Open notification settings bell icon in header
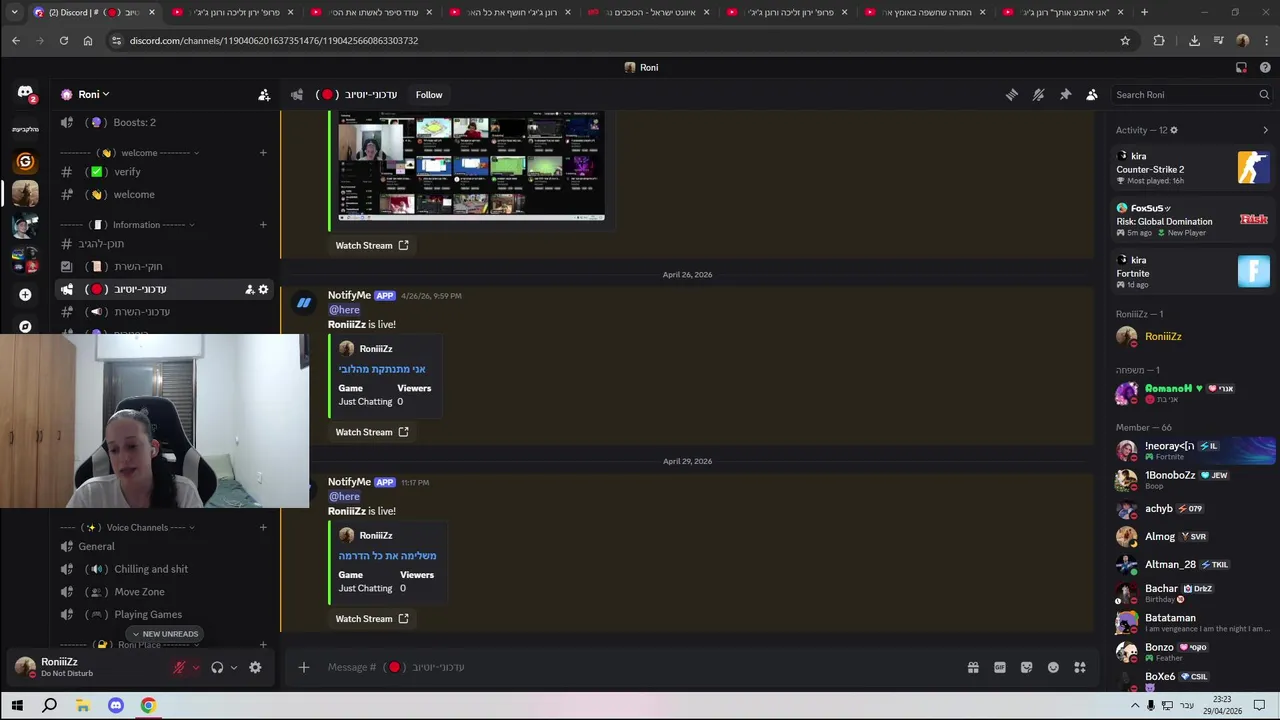Screen dimensions: 1280x720 (x=1039, y=95)
